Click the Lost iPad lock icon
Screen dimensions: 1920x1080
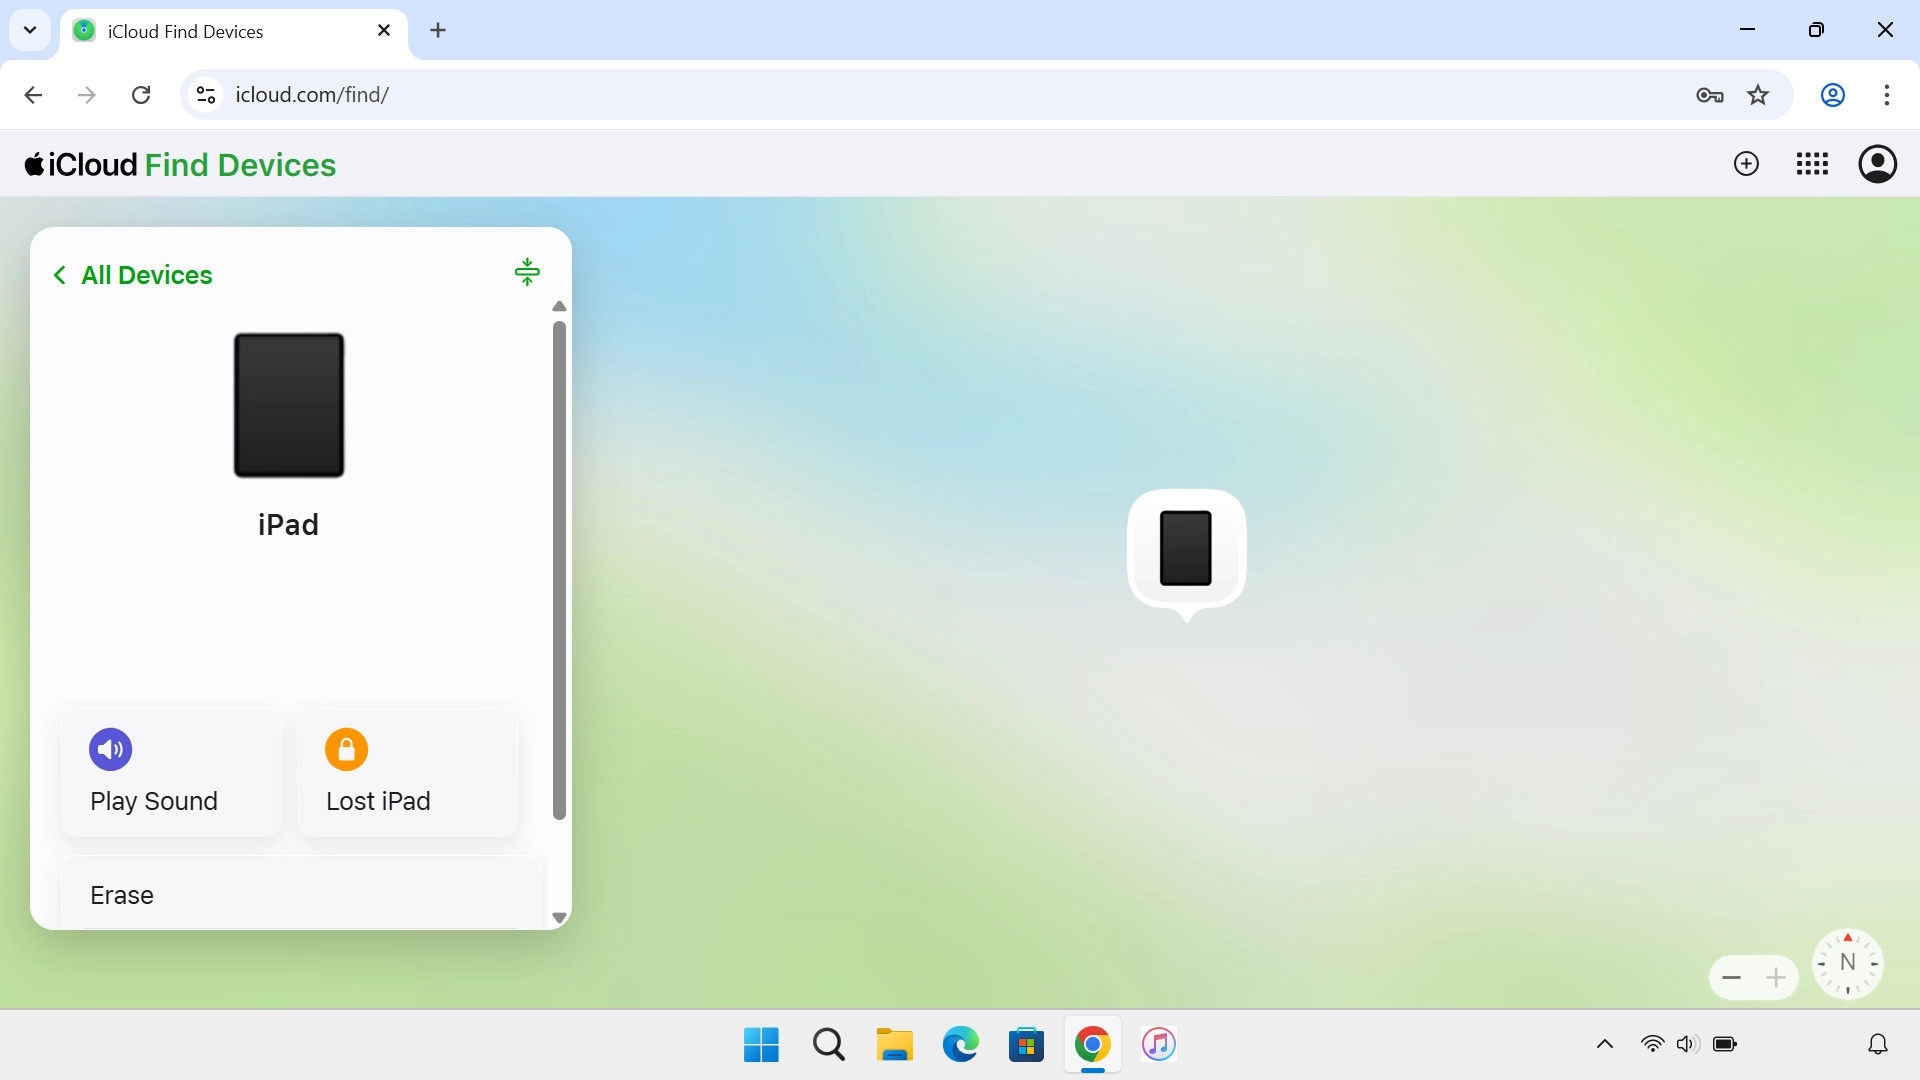345,749
